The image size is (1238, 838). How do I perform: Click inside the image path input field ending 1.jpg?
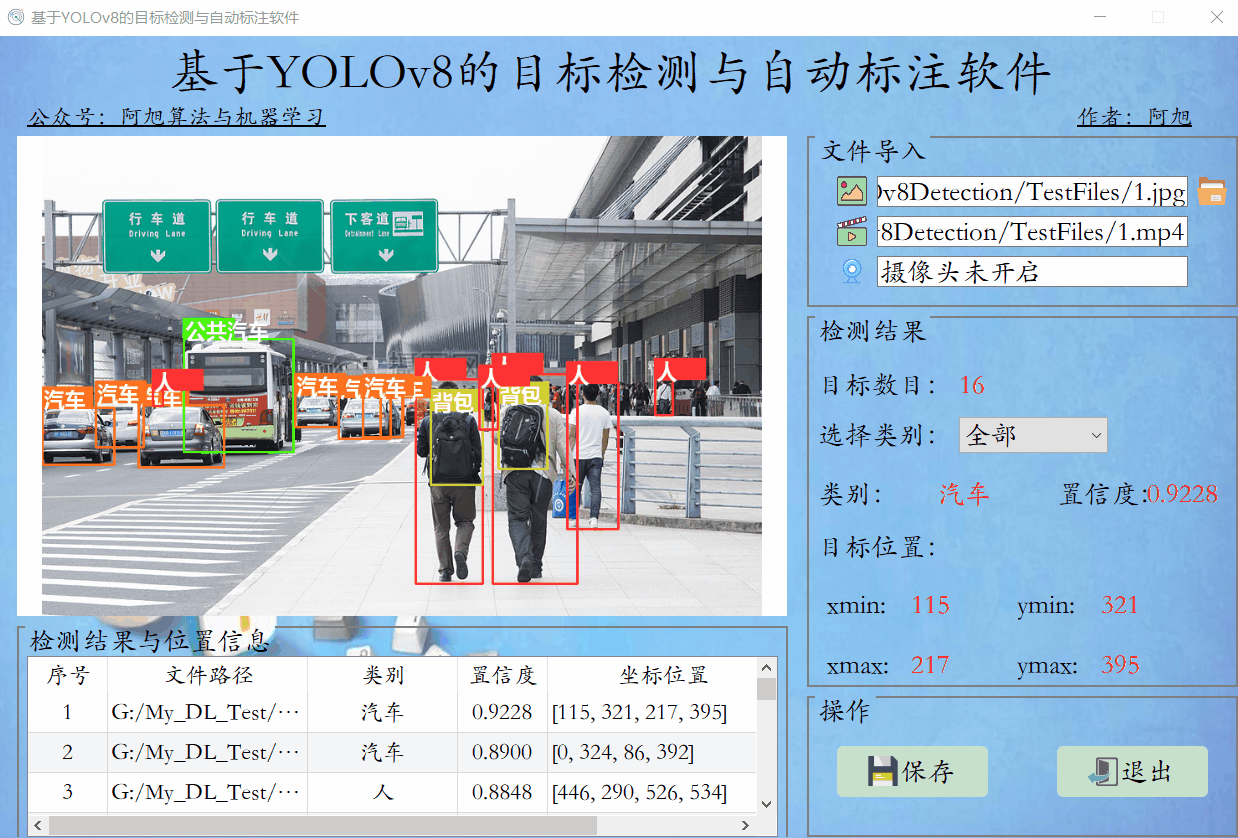pos(1030,191)
